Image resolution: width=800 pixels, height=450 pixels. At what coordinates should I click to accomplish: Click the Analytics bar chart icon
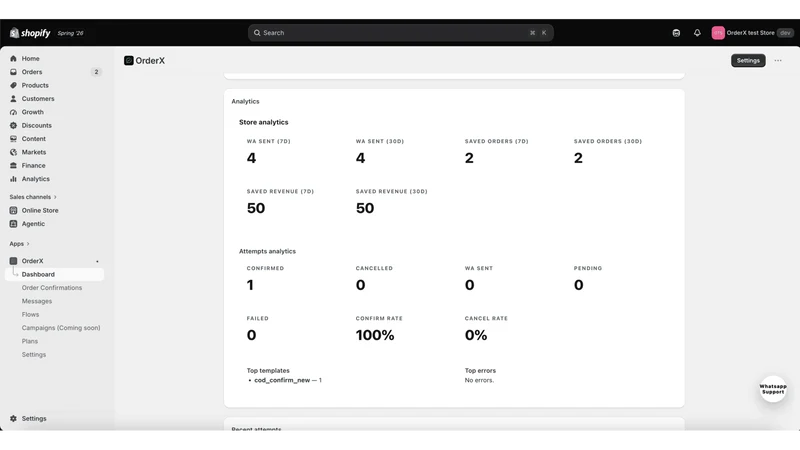click(x=13, y=179)
